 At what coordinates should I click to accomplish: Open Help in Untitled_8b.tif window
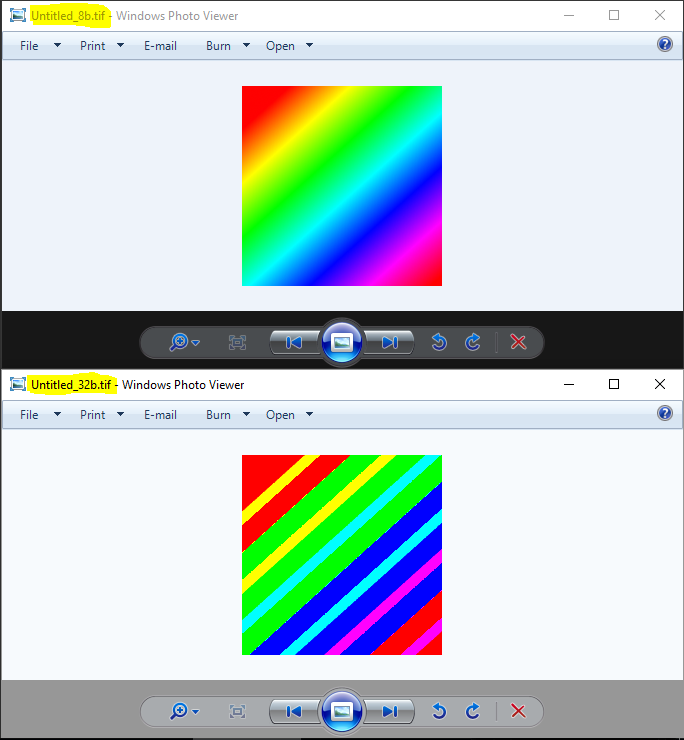point(665,44)
